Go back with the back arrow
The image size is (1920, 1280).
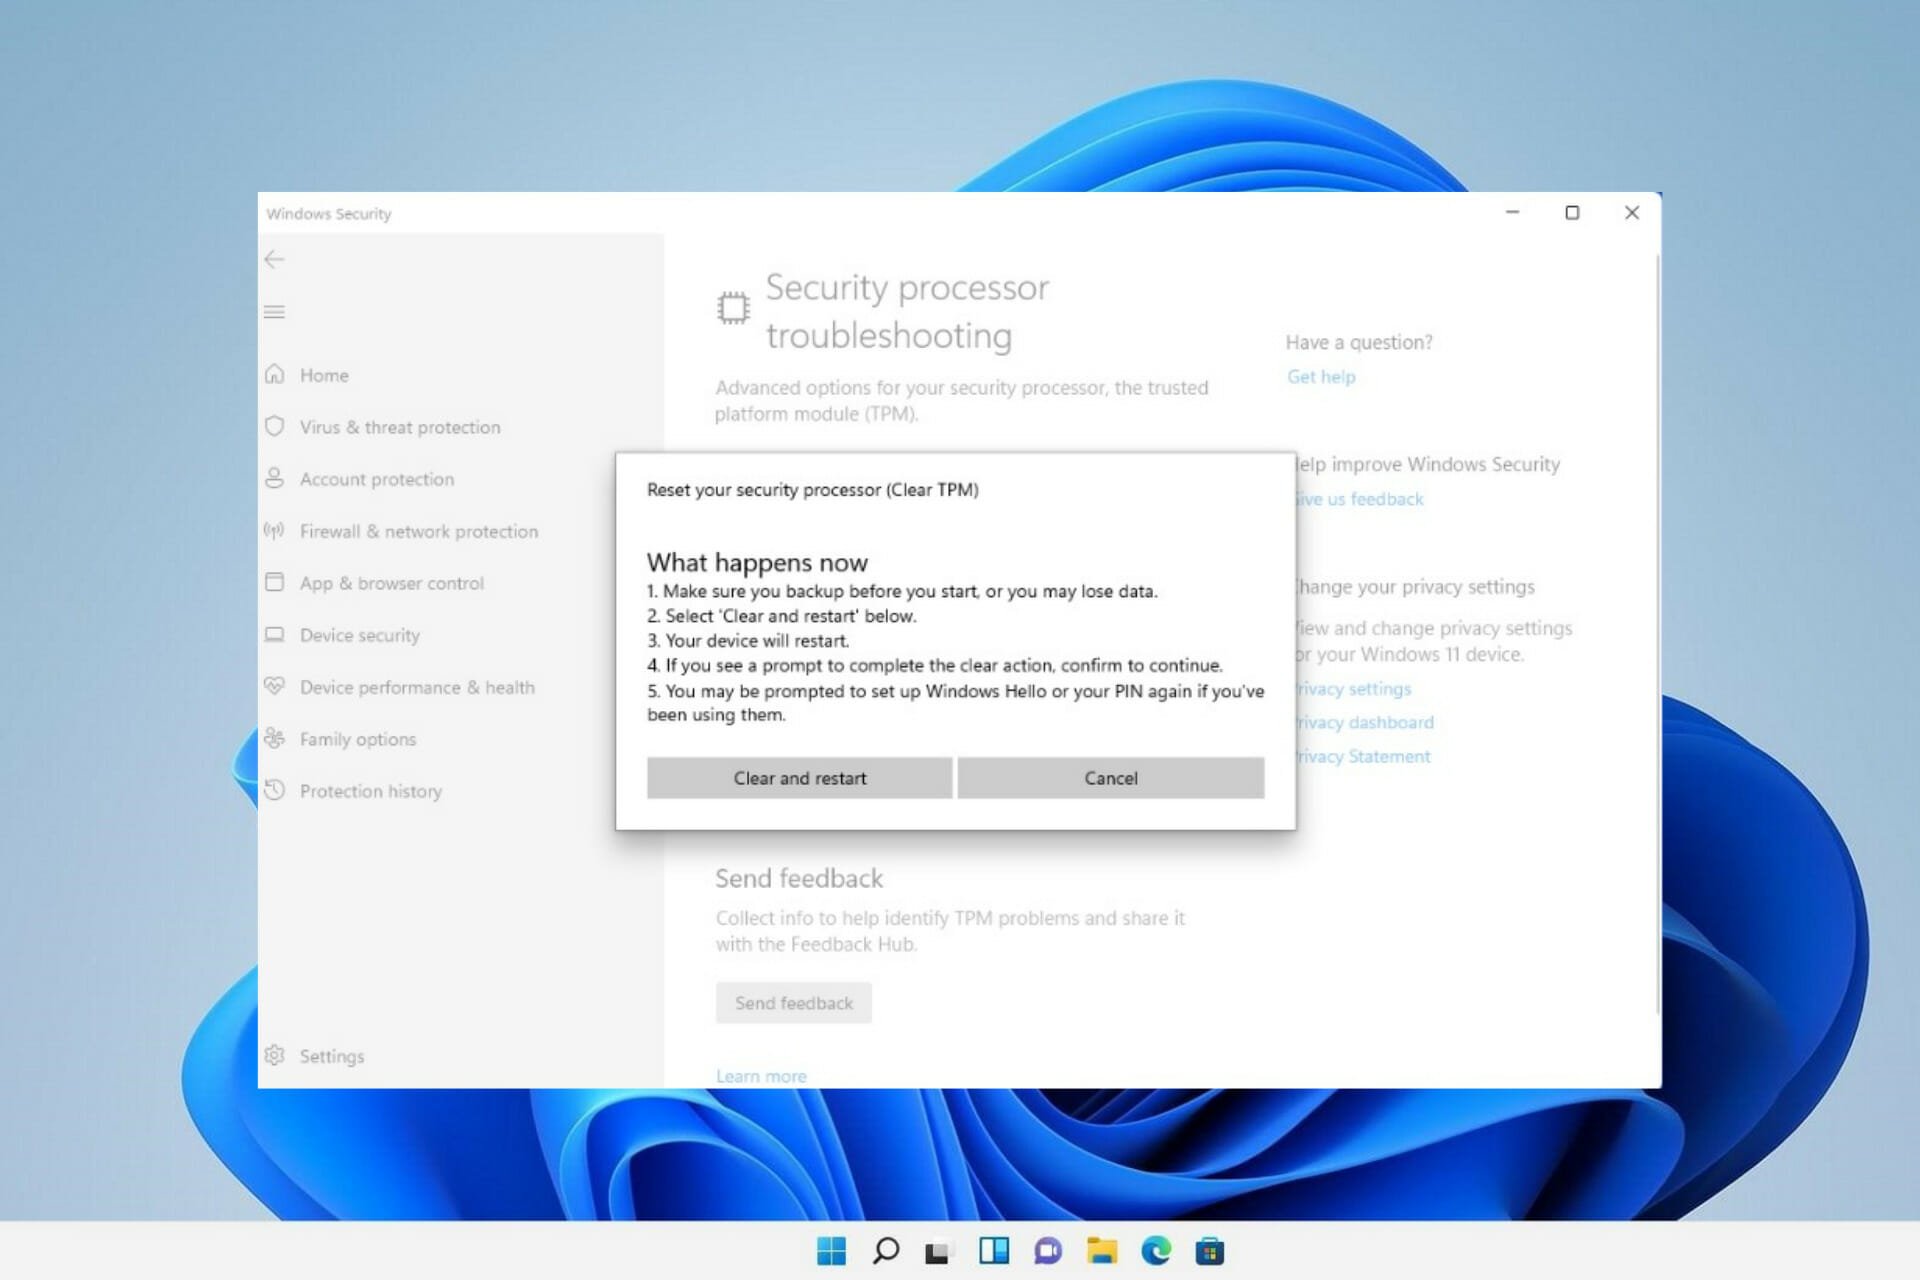pos(274,260)
